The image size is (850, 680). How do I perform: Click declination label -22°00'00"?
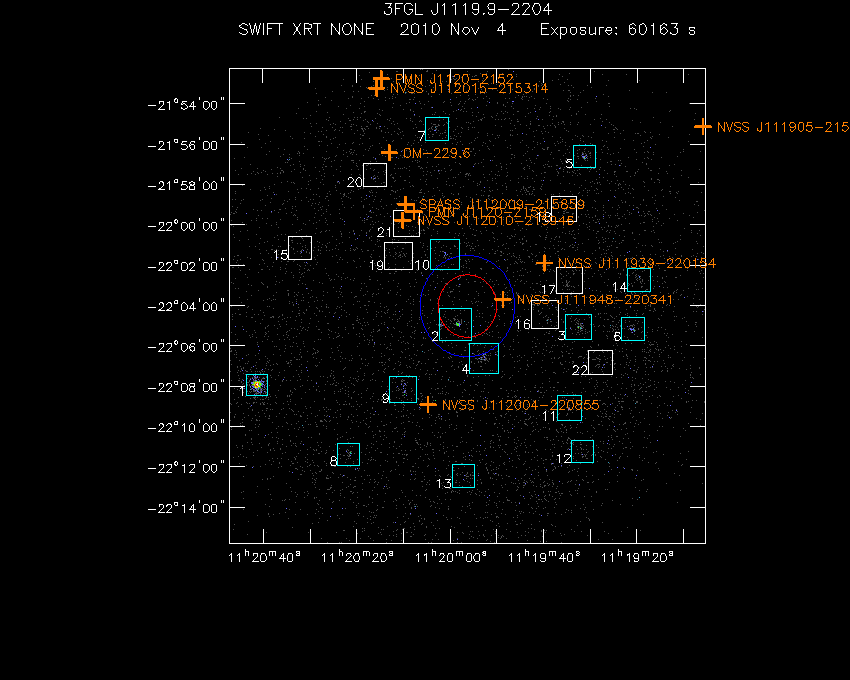click(x=185, y=226)
